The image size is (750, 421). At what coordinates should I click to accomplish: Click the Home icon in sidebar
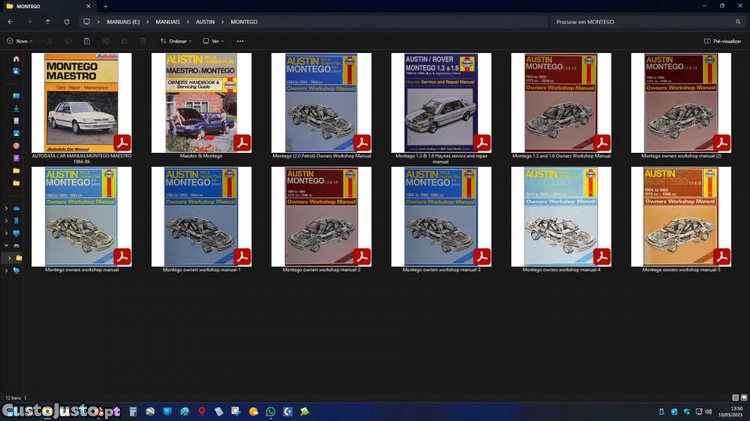click(16, 59)
